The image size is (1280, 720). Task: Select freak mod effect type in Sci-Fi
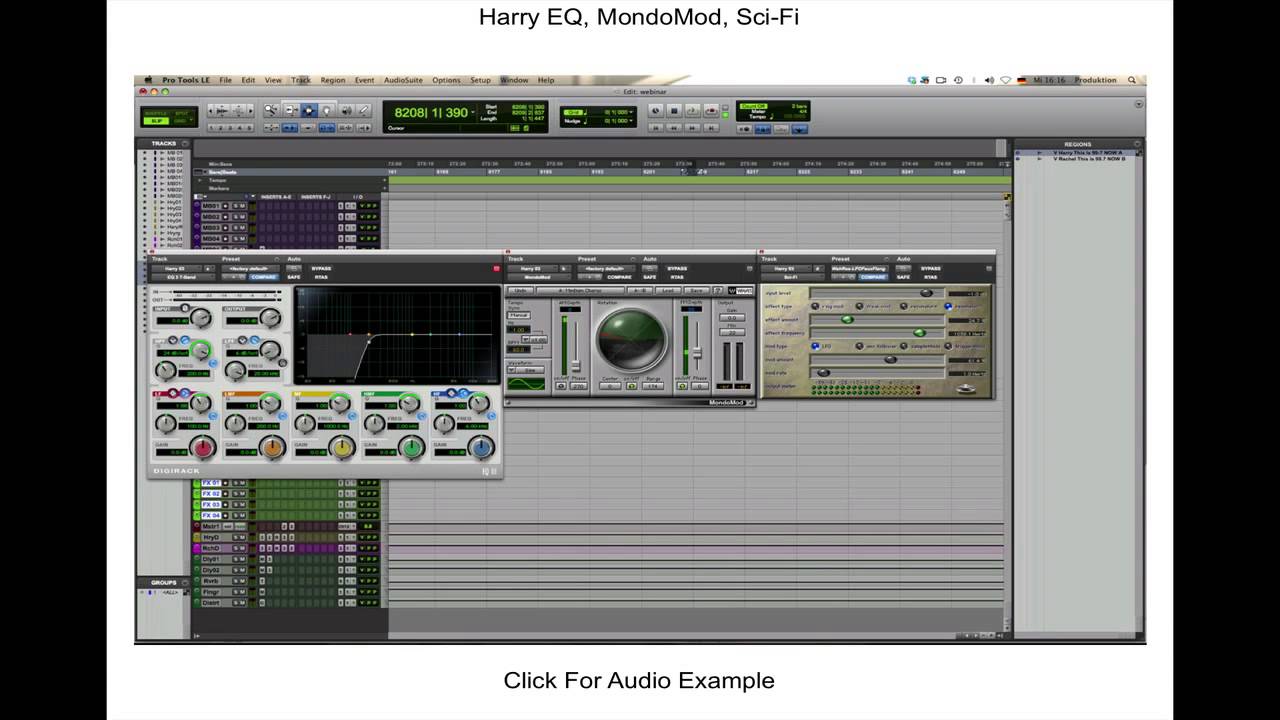click(859, 306)
